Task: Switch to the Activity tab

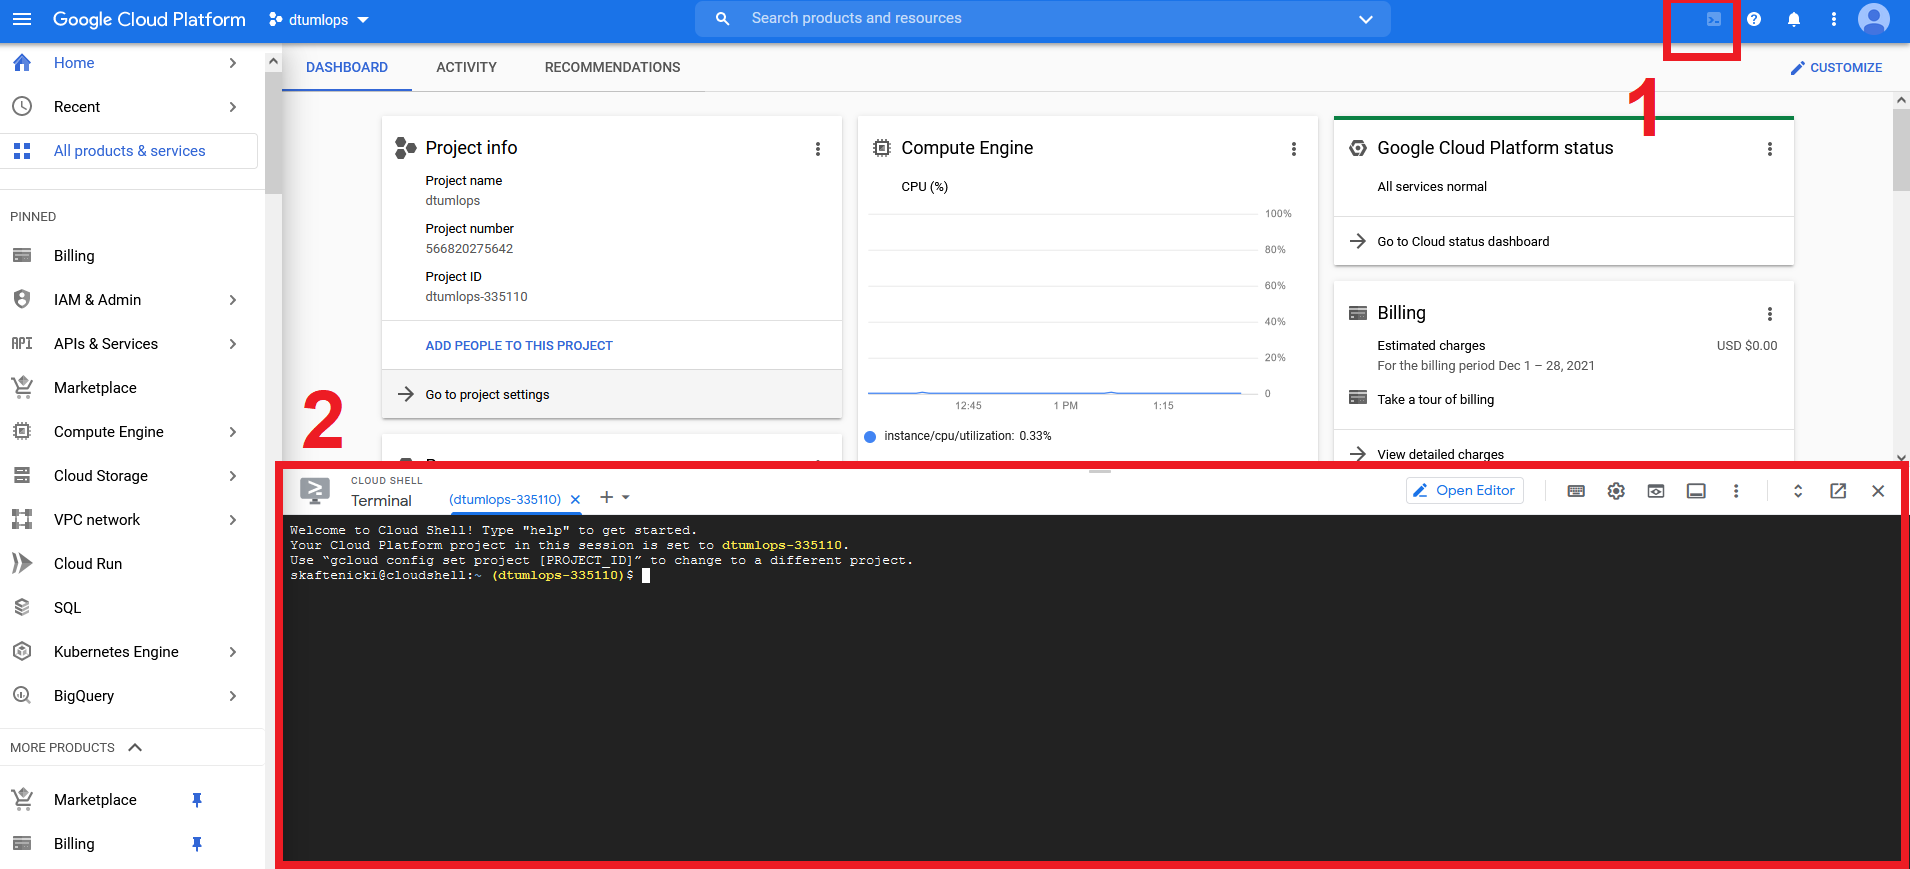Action: click(466, 67)
